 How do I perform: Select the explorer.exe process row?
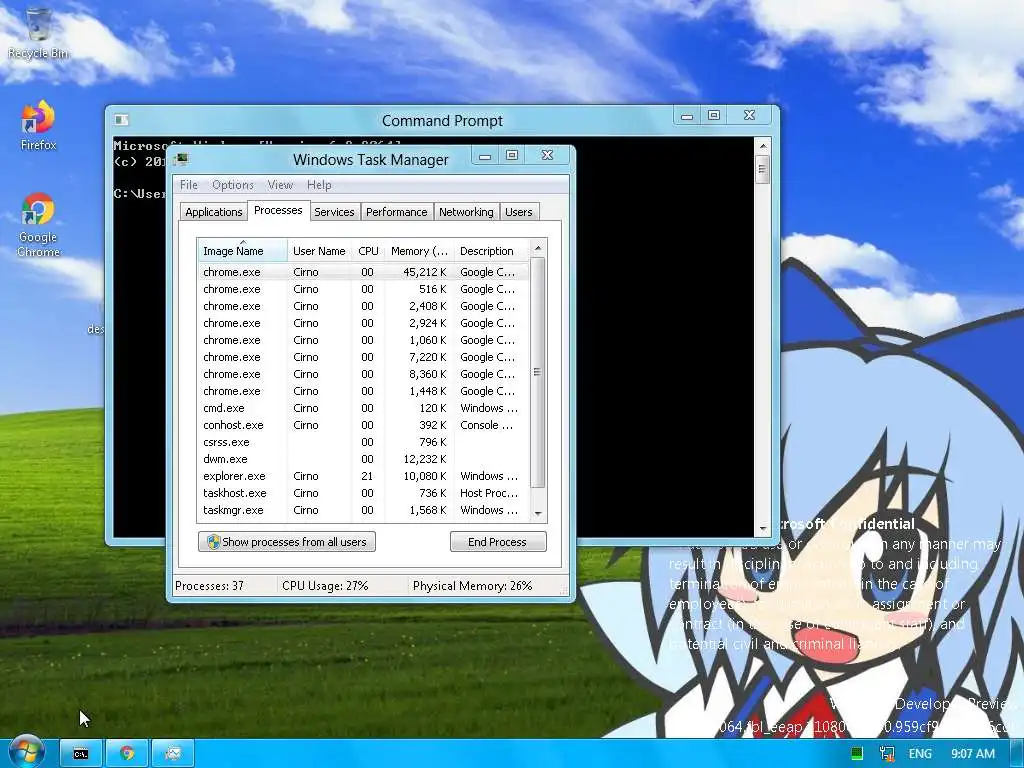(363, 475)
